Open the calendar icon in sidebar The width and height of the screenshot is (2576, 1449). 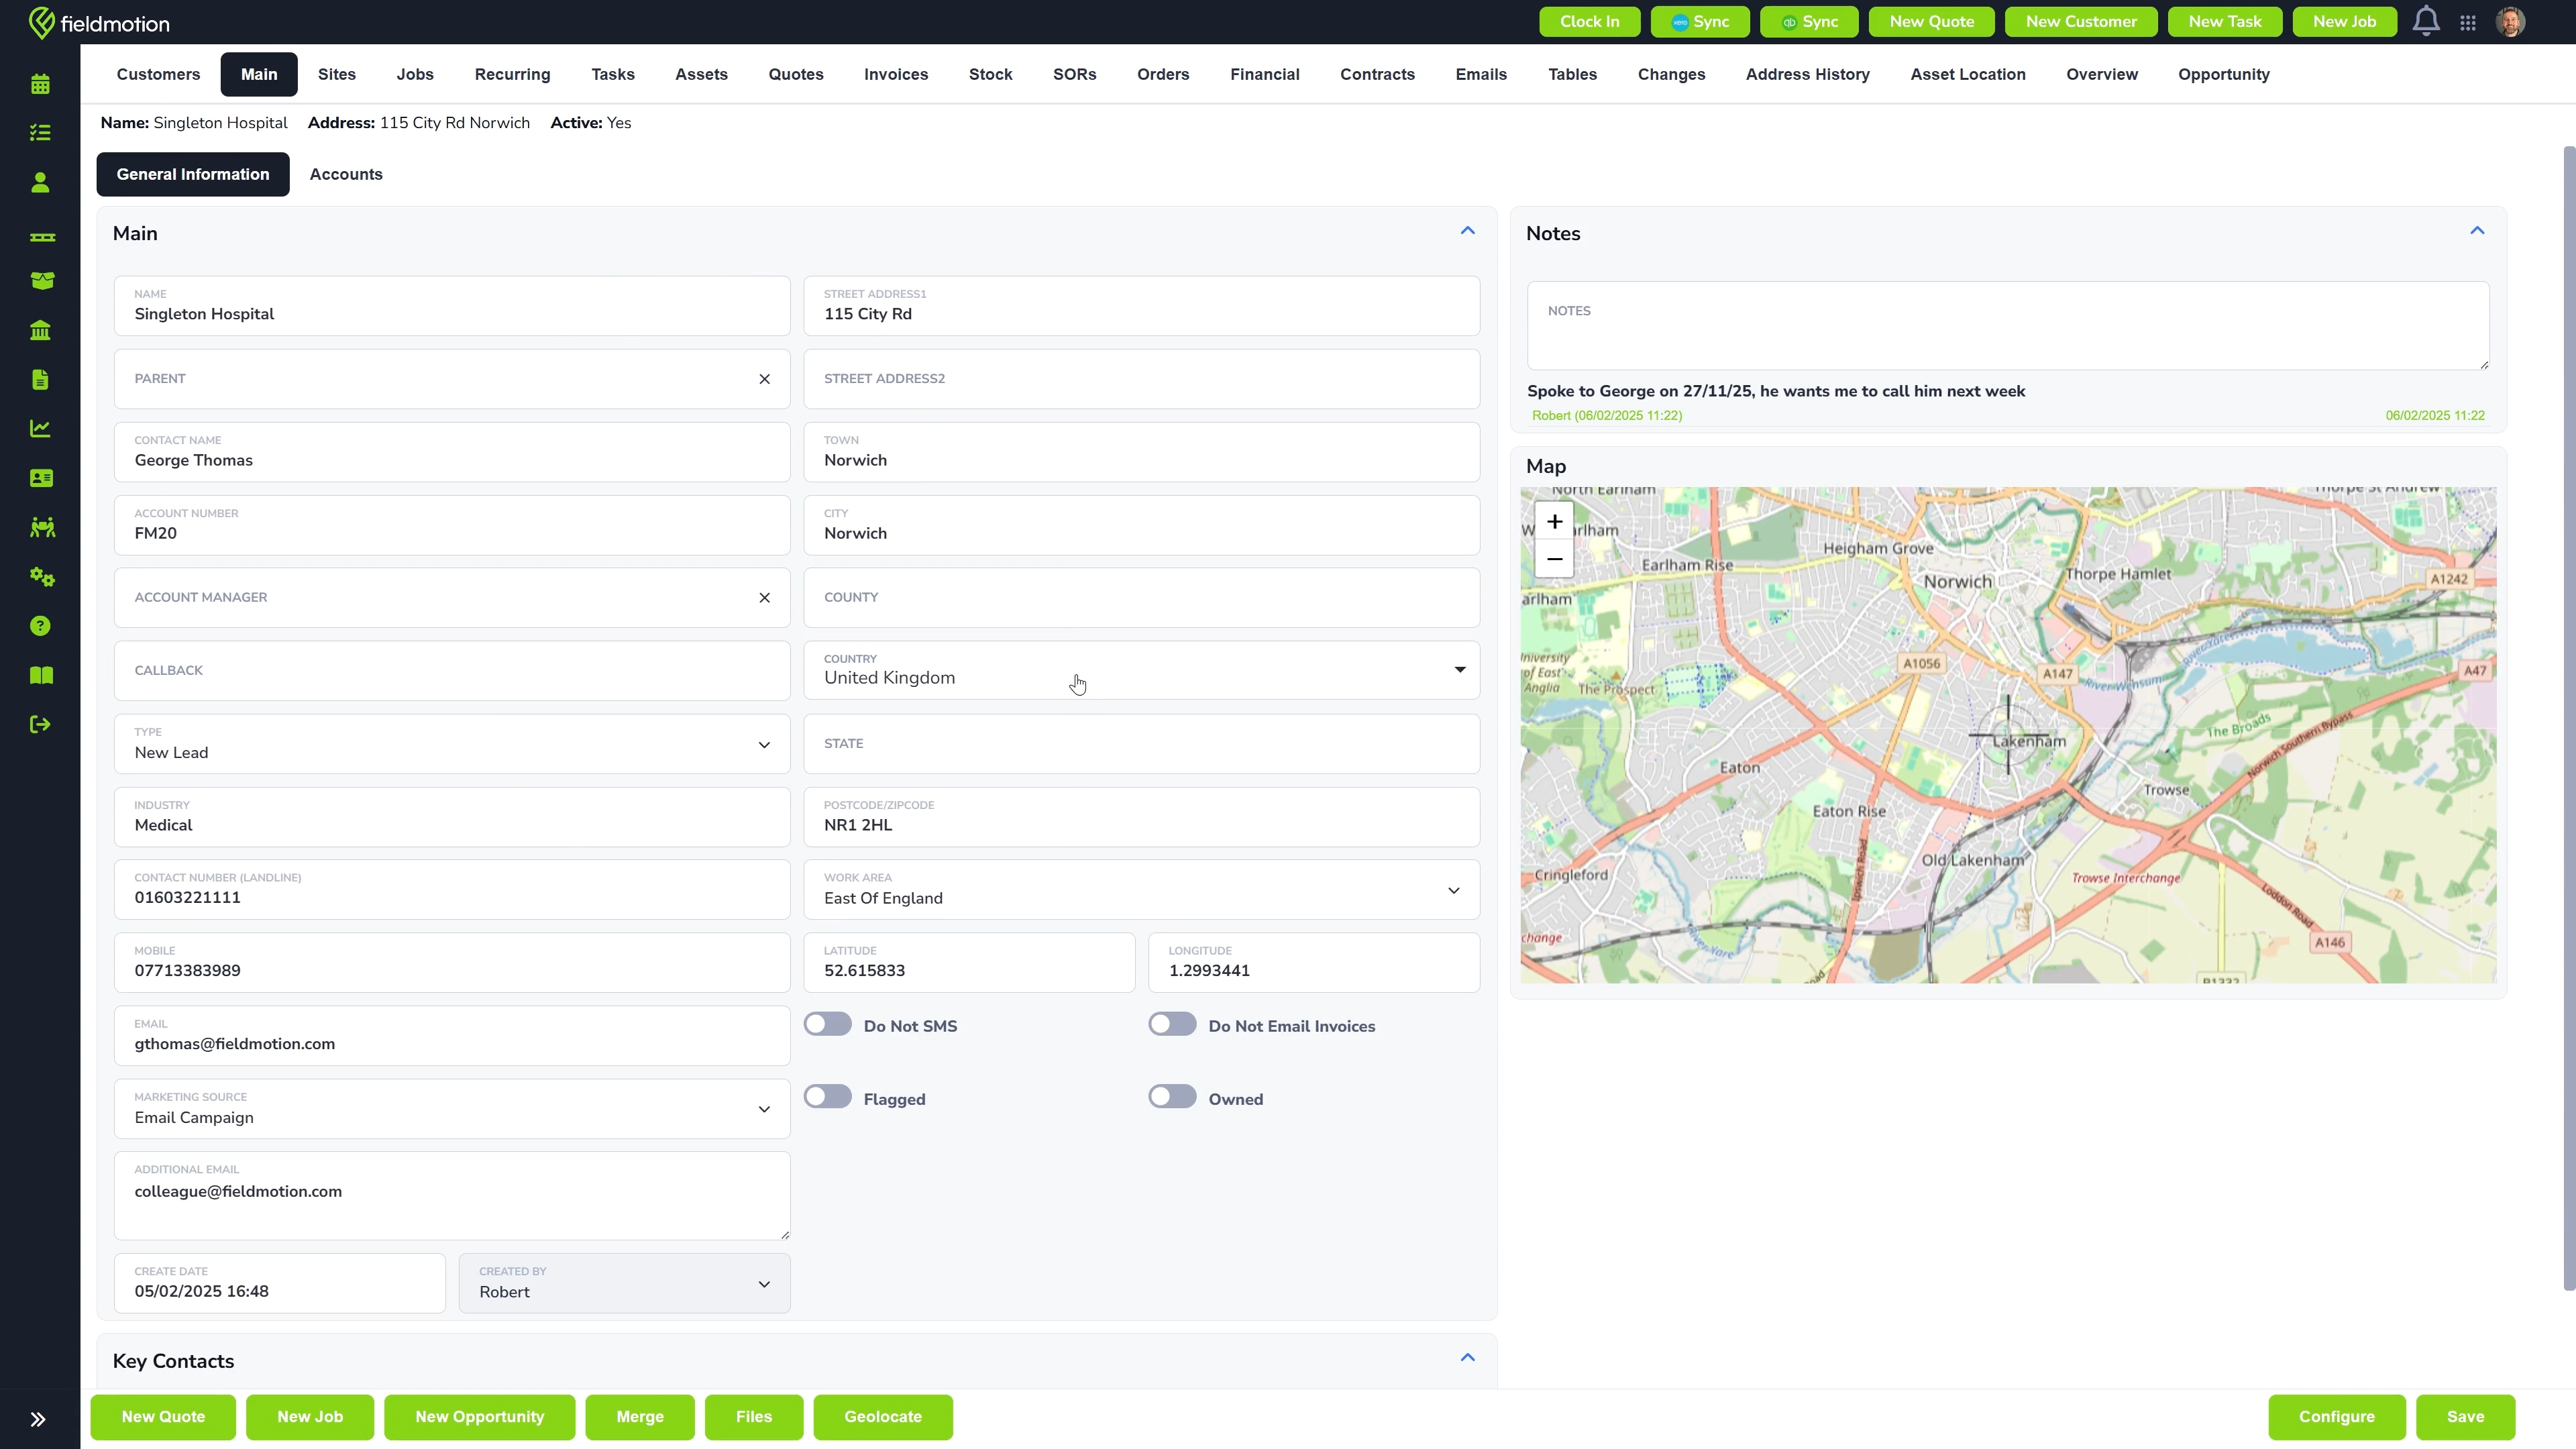click(40, 84)
